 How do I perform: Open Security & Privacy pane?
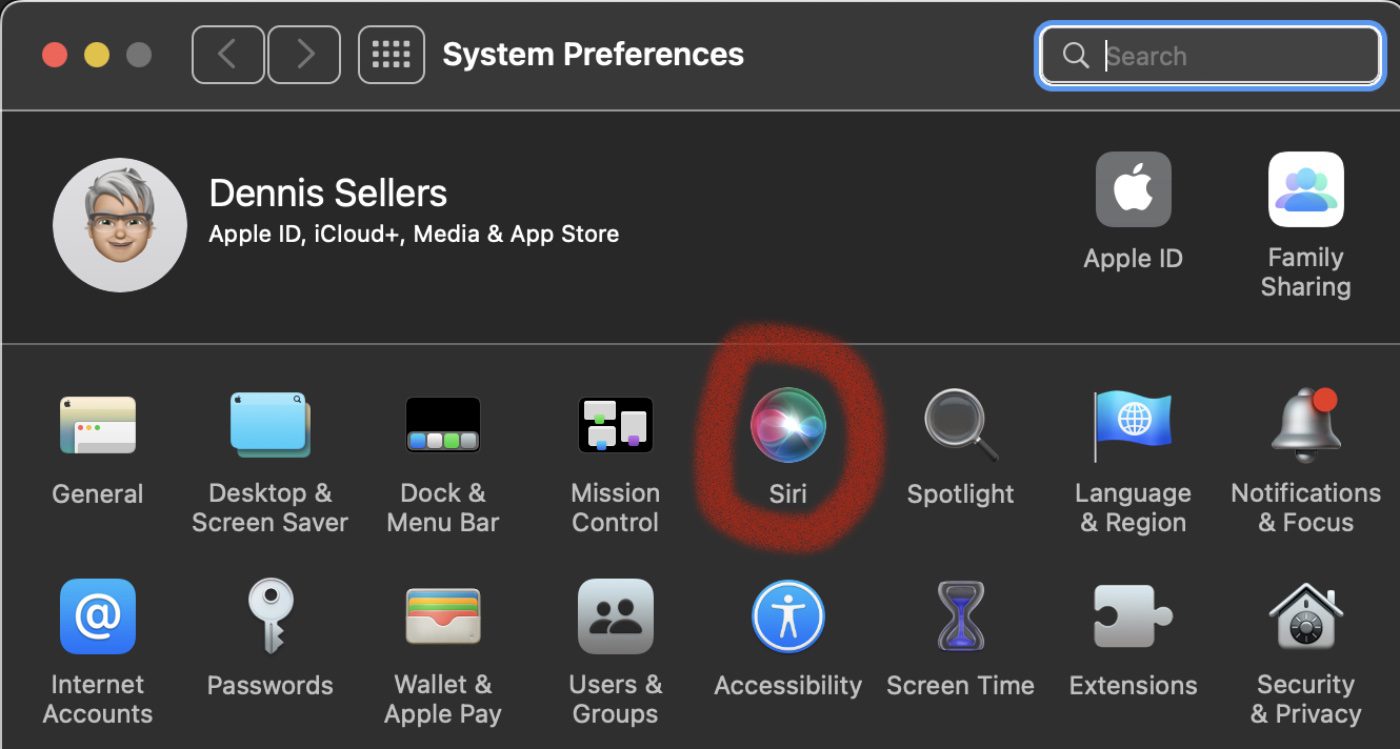pyautogui.click(x=1305, y=616)
